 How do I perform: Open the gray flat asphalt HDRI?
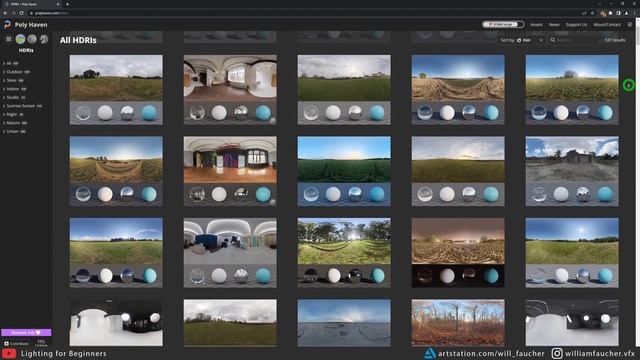pyautogui.click(x=344, y=323)
